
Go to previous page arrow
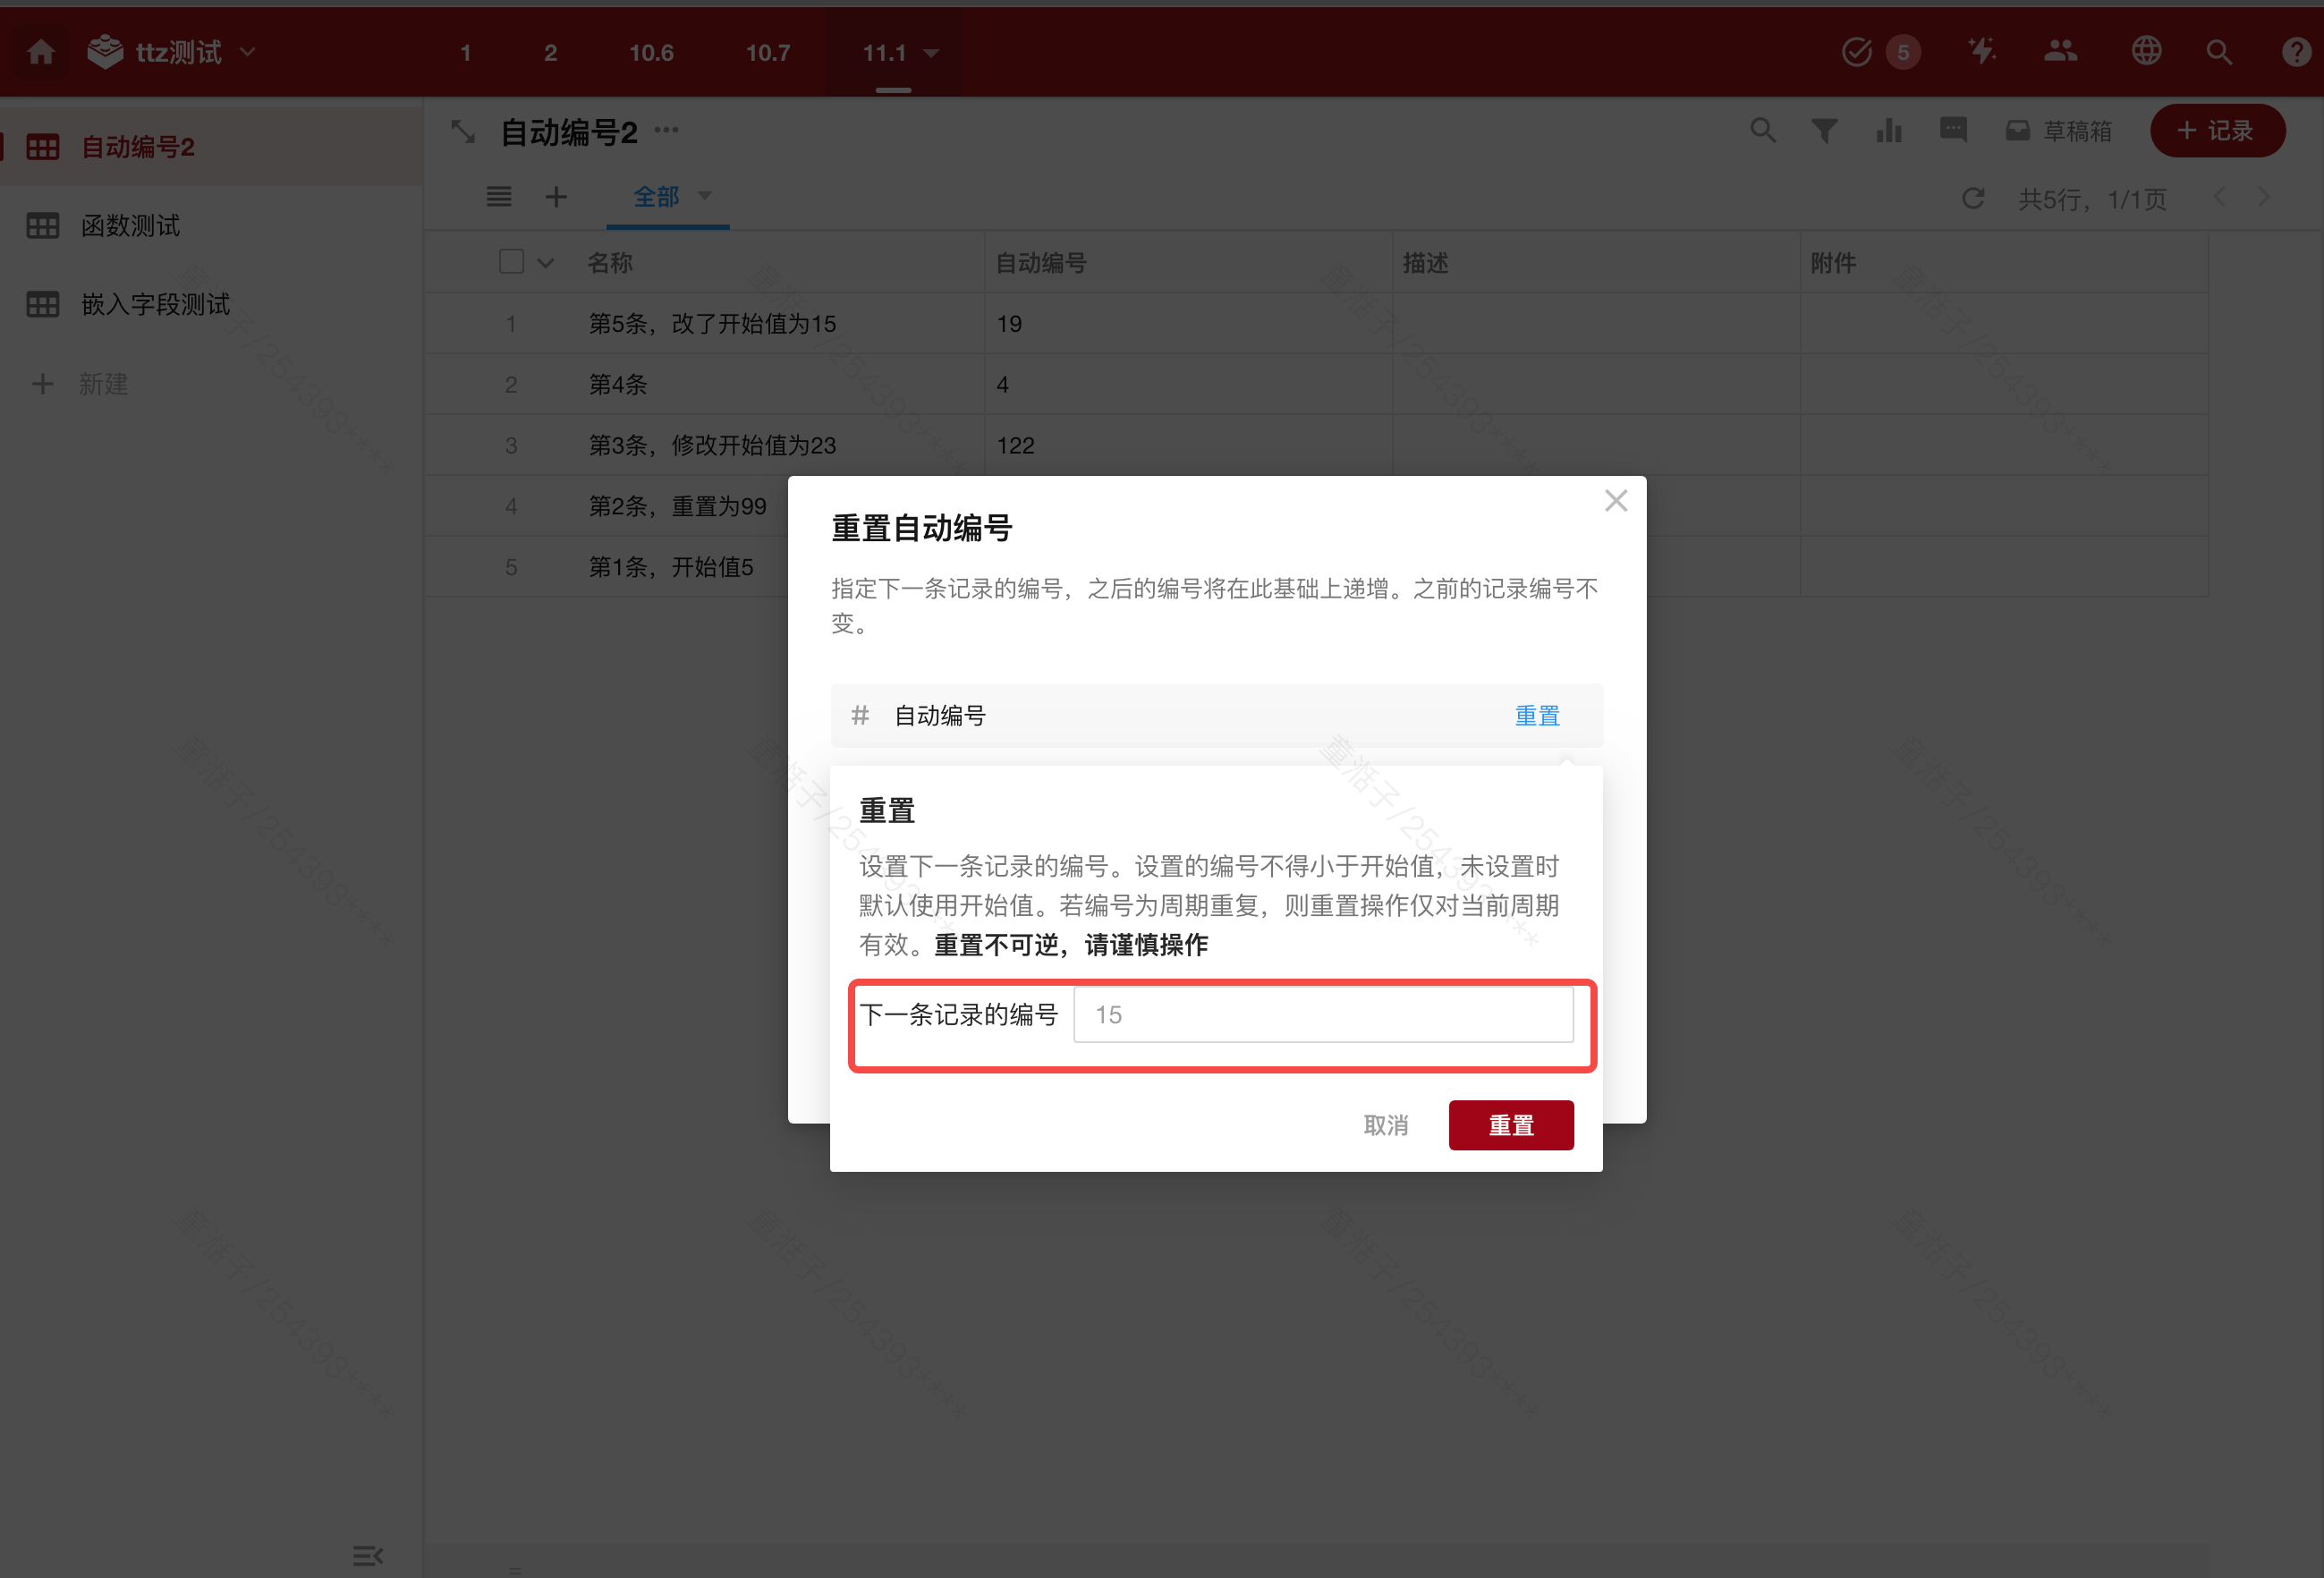2219,197
